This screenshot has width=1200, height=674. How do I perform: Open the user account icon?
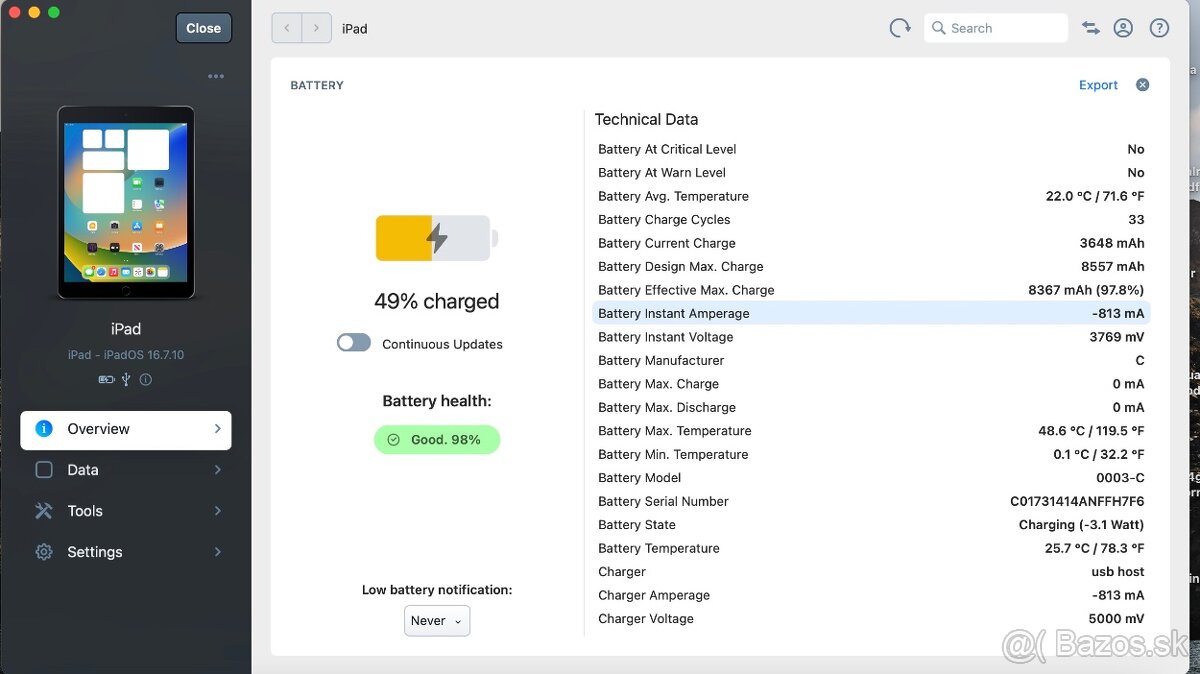pyautogui.click(x=1123, y=28)
